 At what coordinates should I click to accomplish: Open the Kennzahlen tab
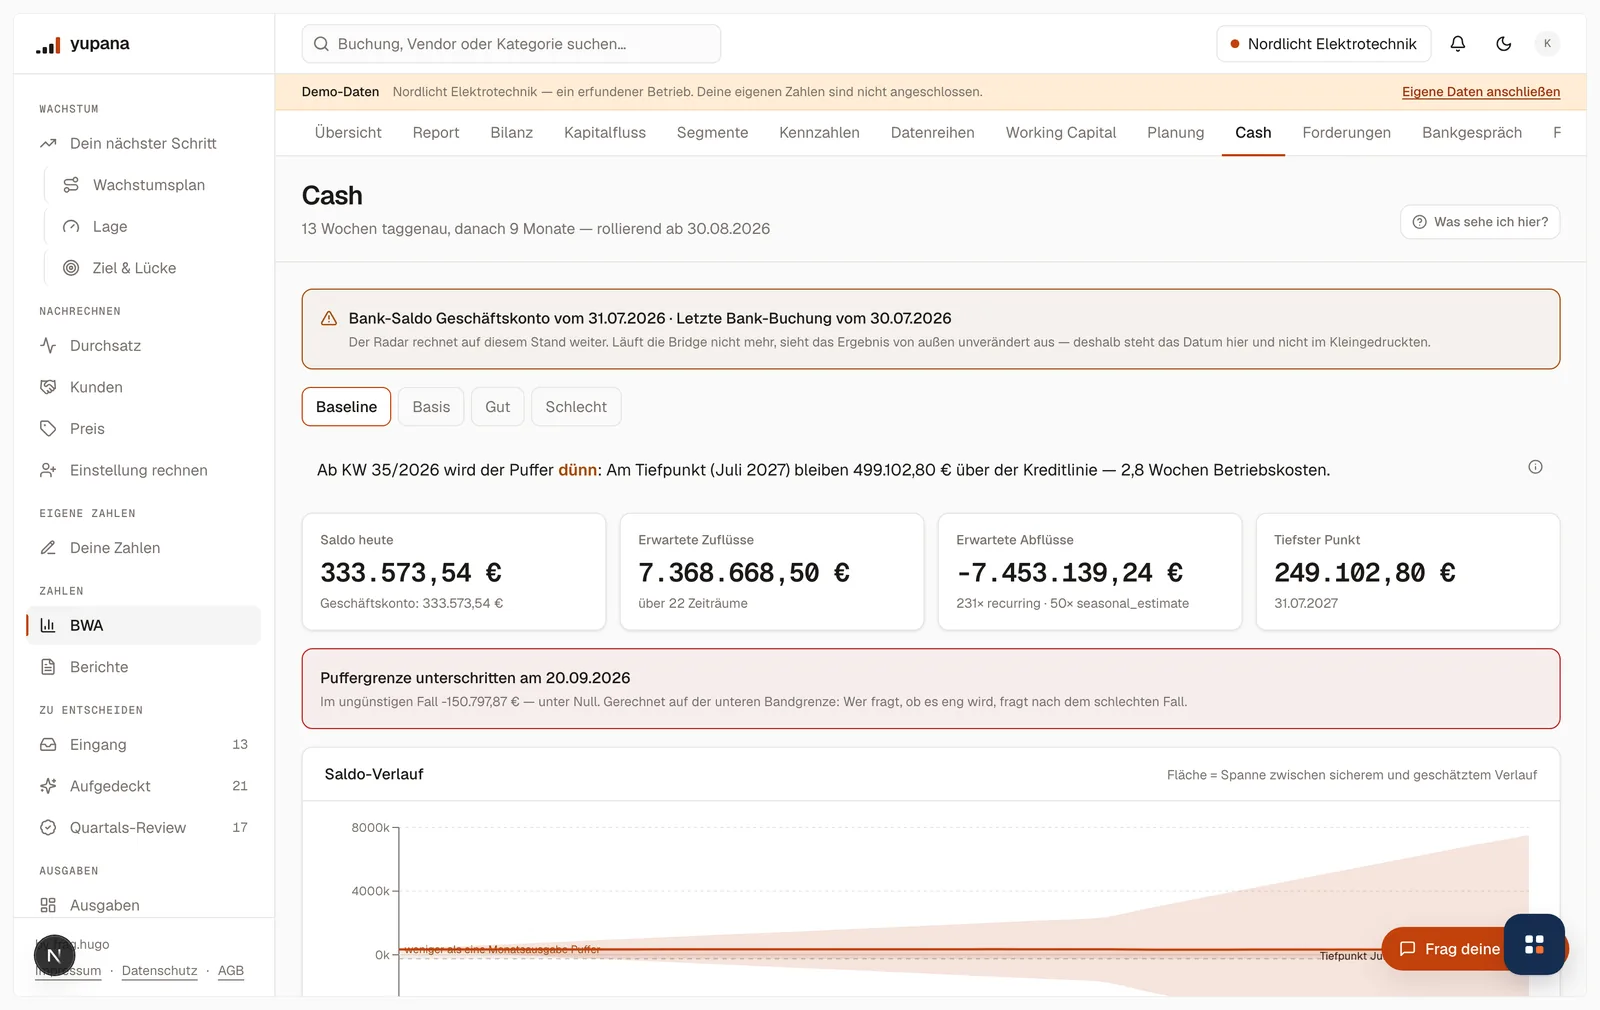click(819, 133)
